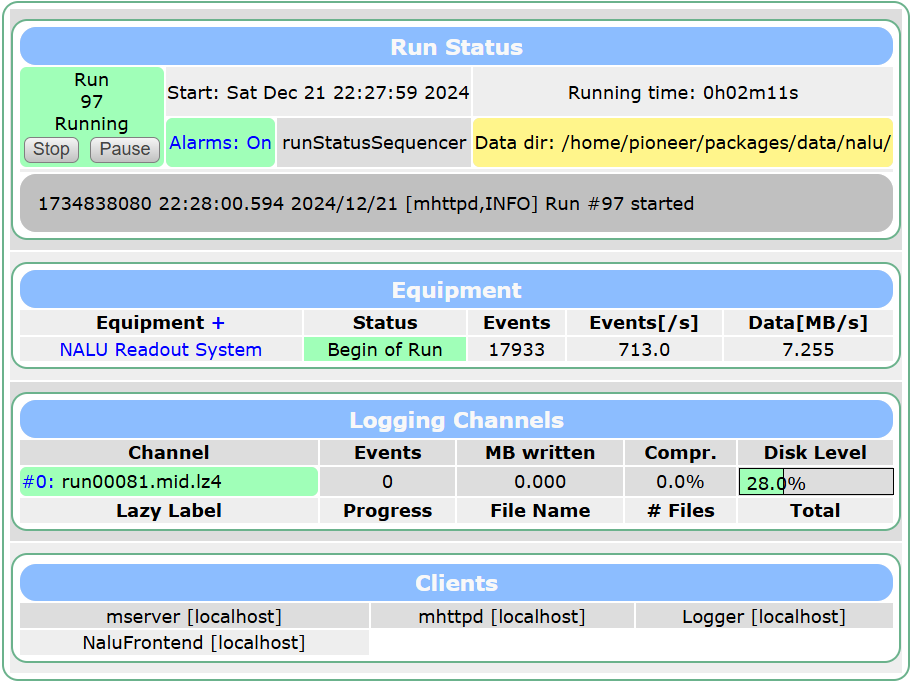
Task: Click the MB written column header
Action: [x=540, y=452]
